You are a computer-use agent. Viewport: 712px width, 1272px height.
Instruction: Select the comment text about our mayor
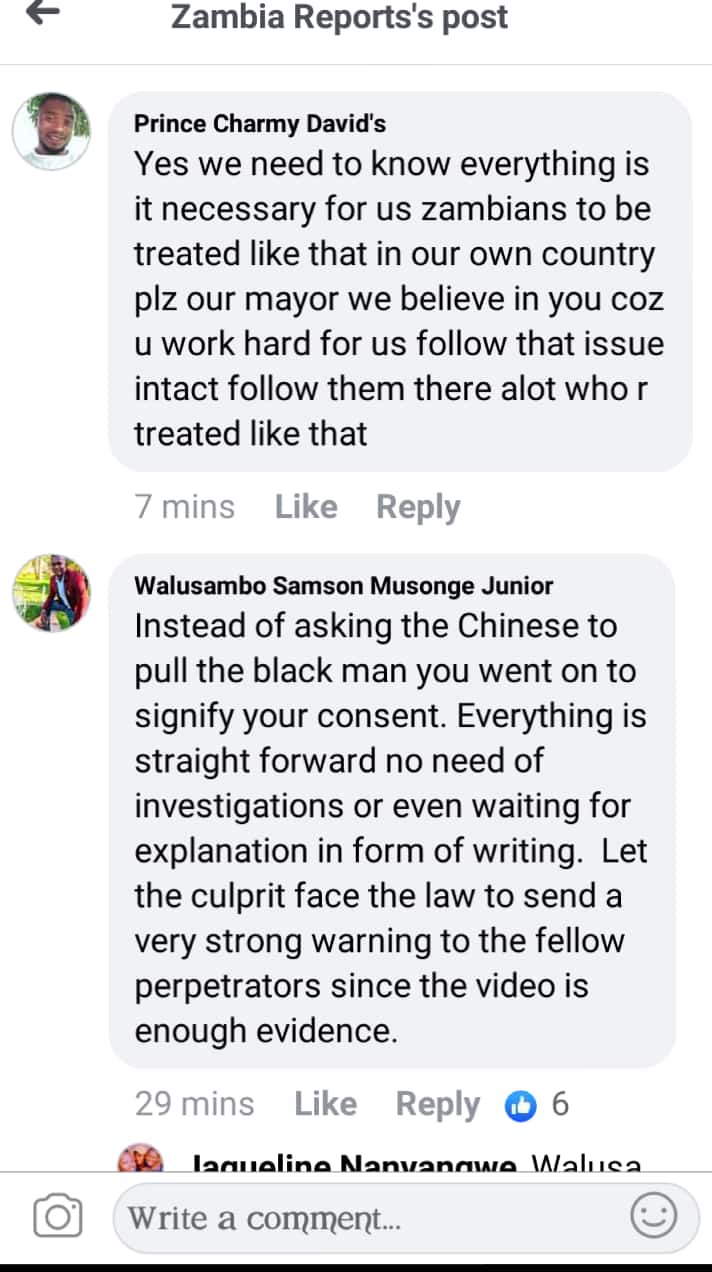tap(400, 298)
